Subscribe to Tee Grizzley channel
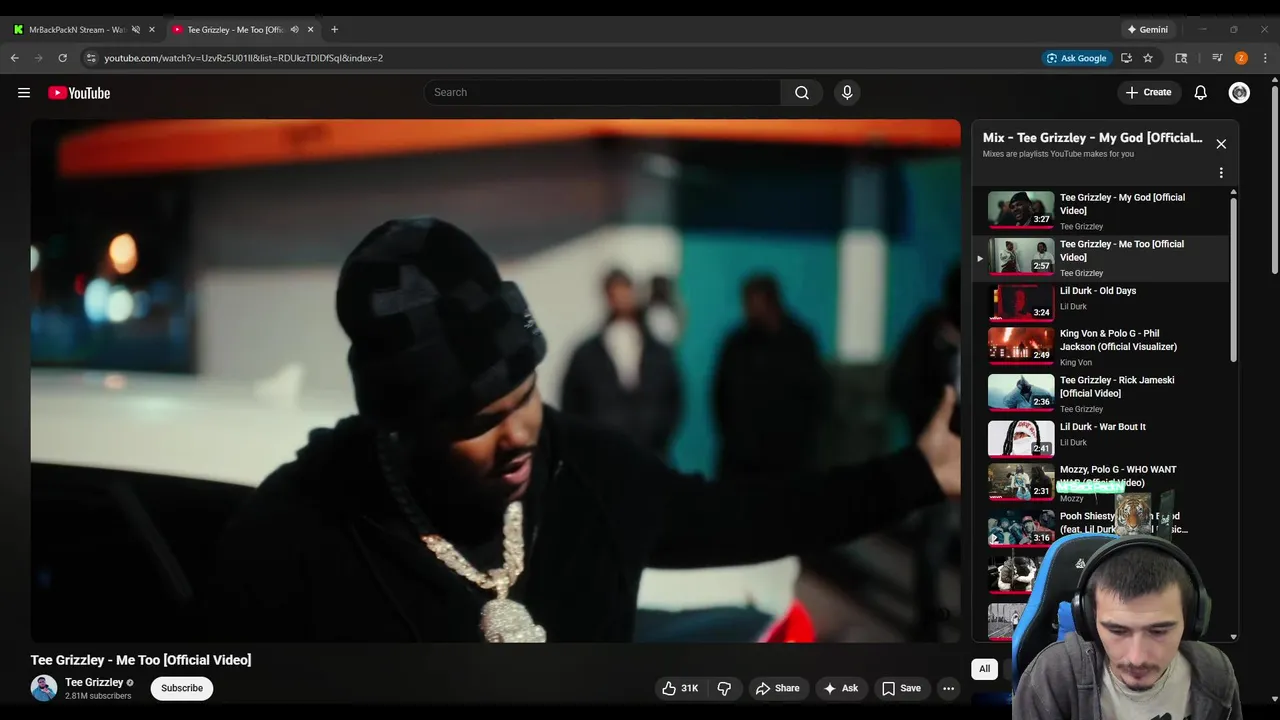 tap(182, 688)
